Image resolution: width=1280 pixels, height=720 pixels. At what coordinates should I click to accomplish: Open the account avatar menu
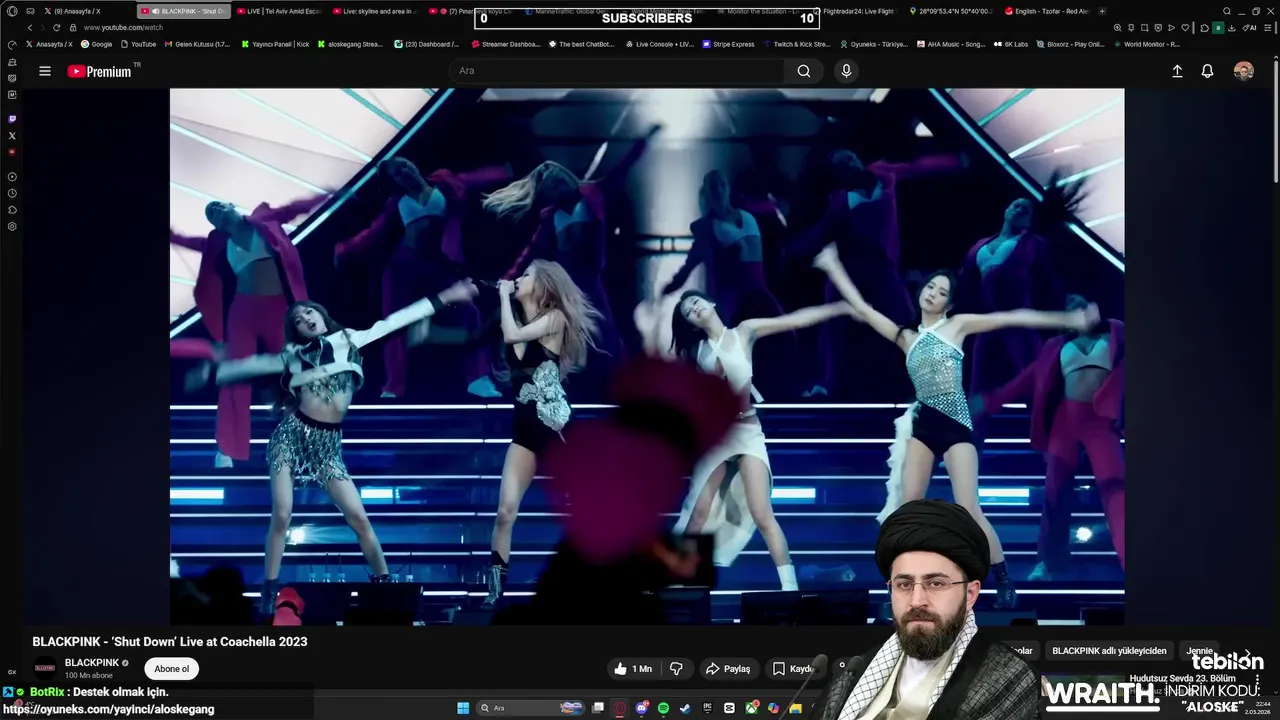[1244, 71]
